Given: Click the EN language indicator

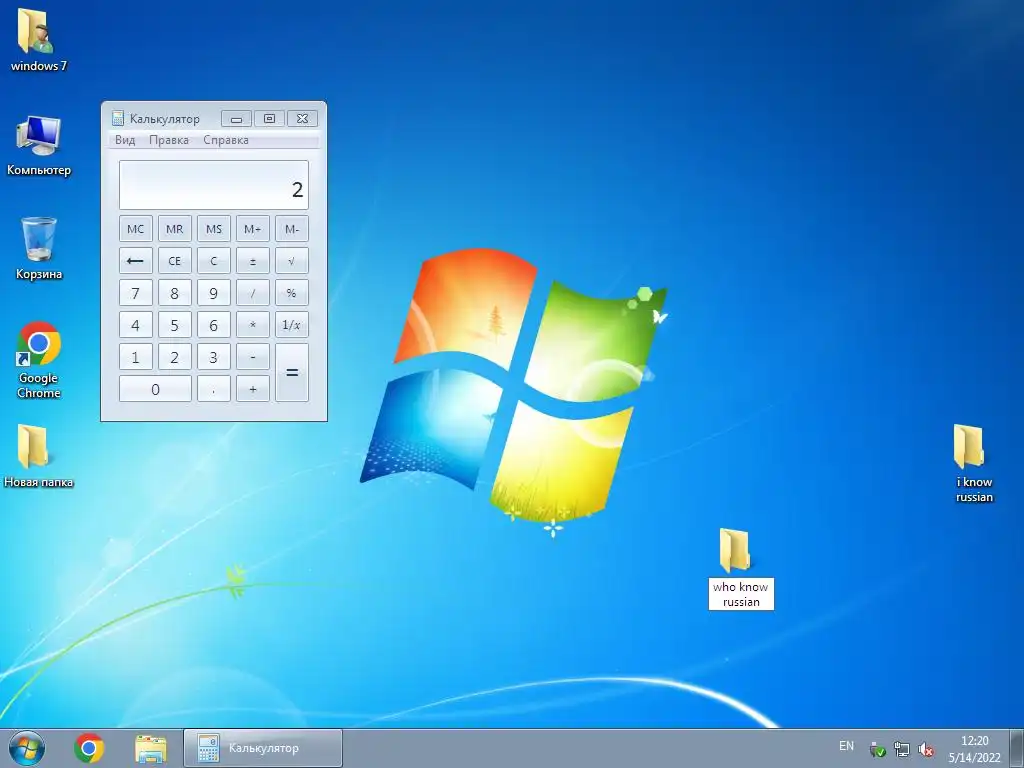Looking at the screenshot, I should 846,746.
